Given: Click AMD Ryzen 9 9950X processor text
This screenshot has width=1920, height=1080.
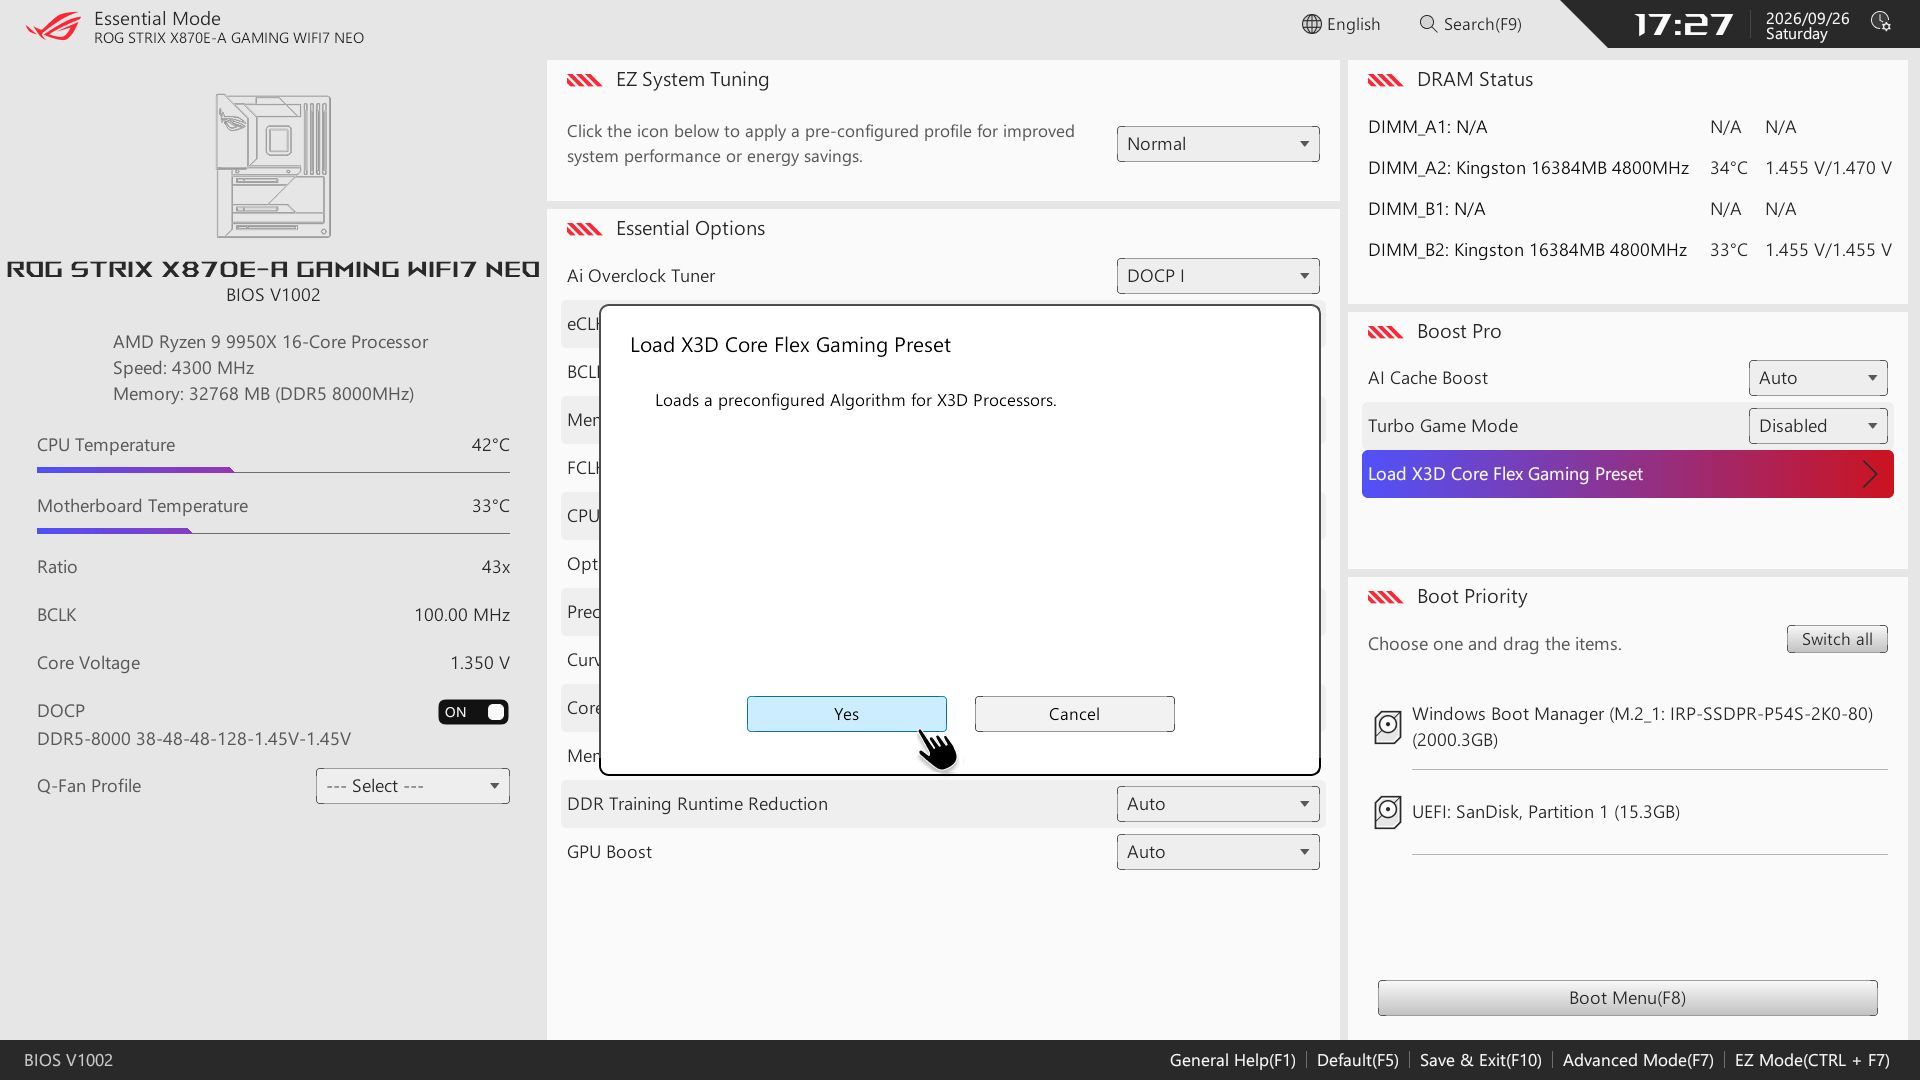Looking at the screenshot, I should 270,342.
